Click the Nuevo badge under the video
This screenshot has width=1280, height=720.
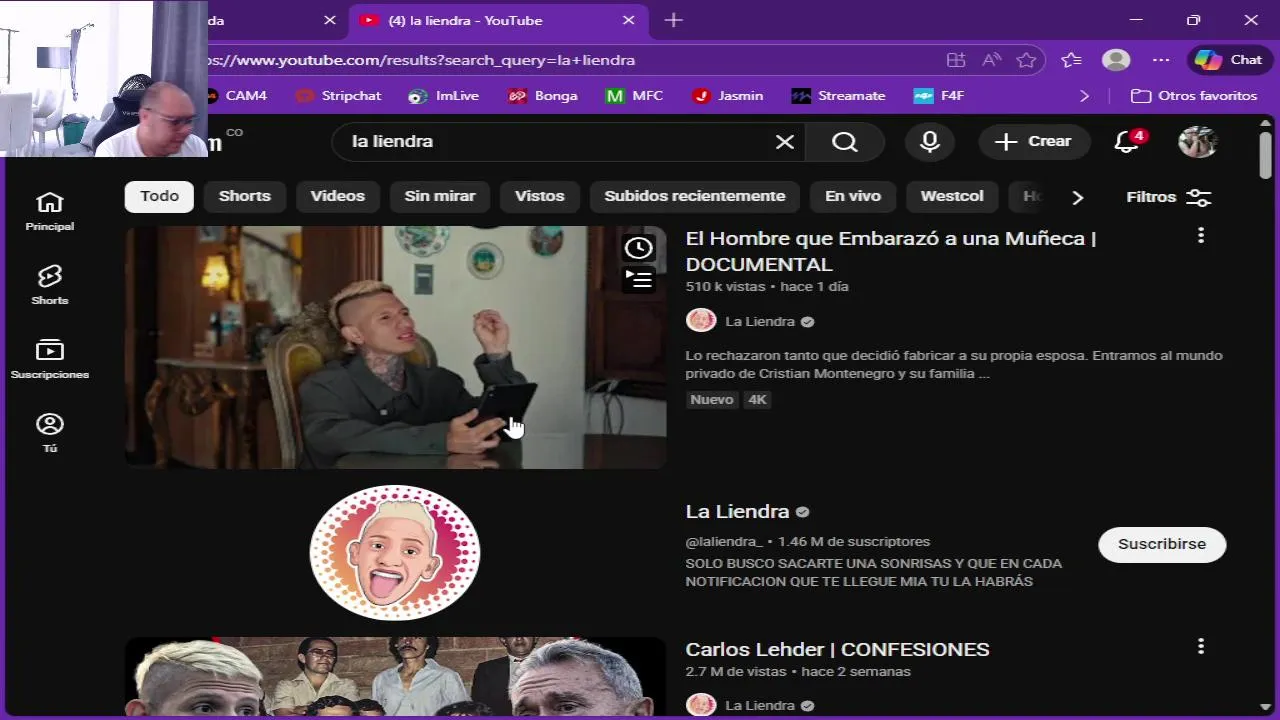[712, 399]
